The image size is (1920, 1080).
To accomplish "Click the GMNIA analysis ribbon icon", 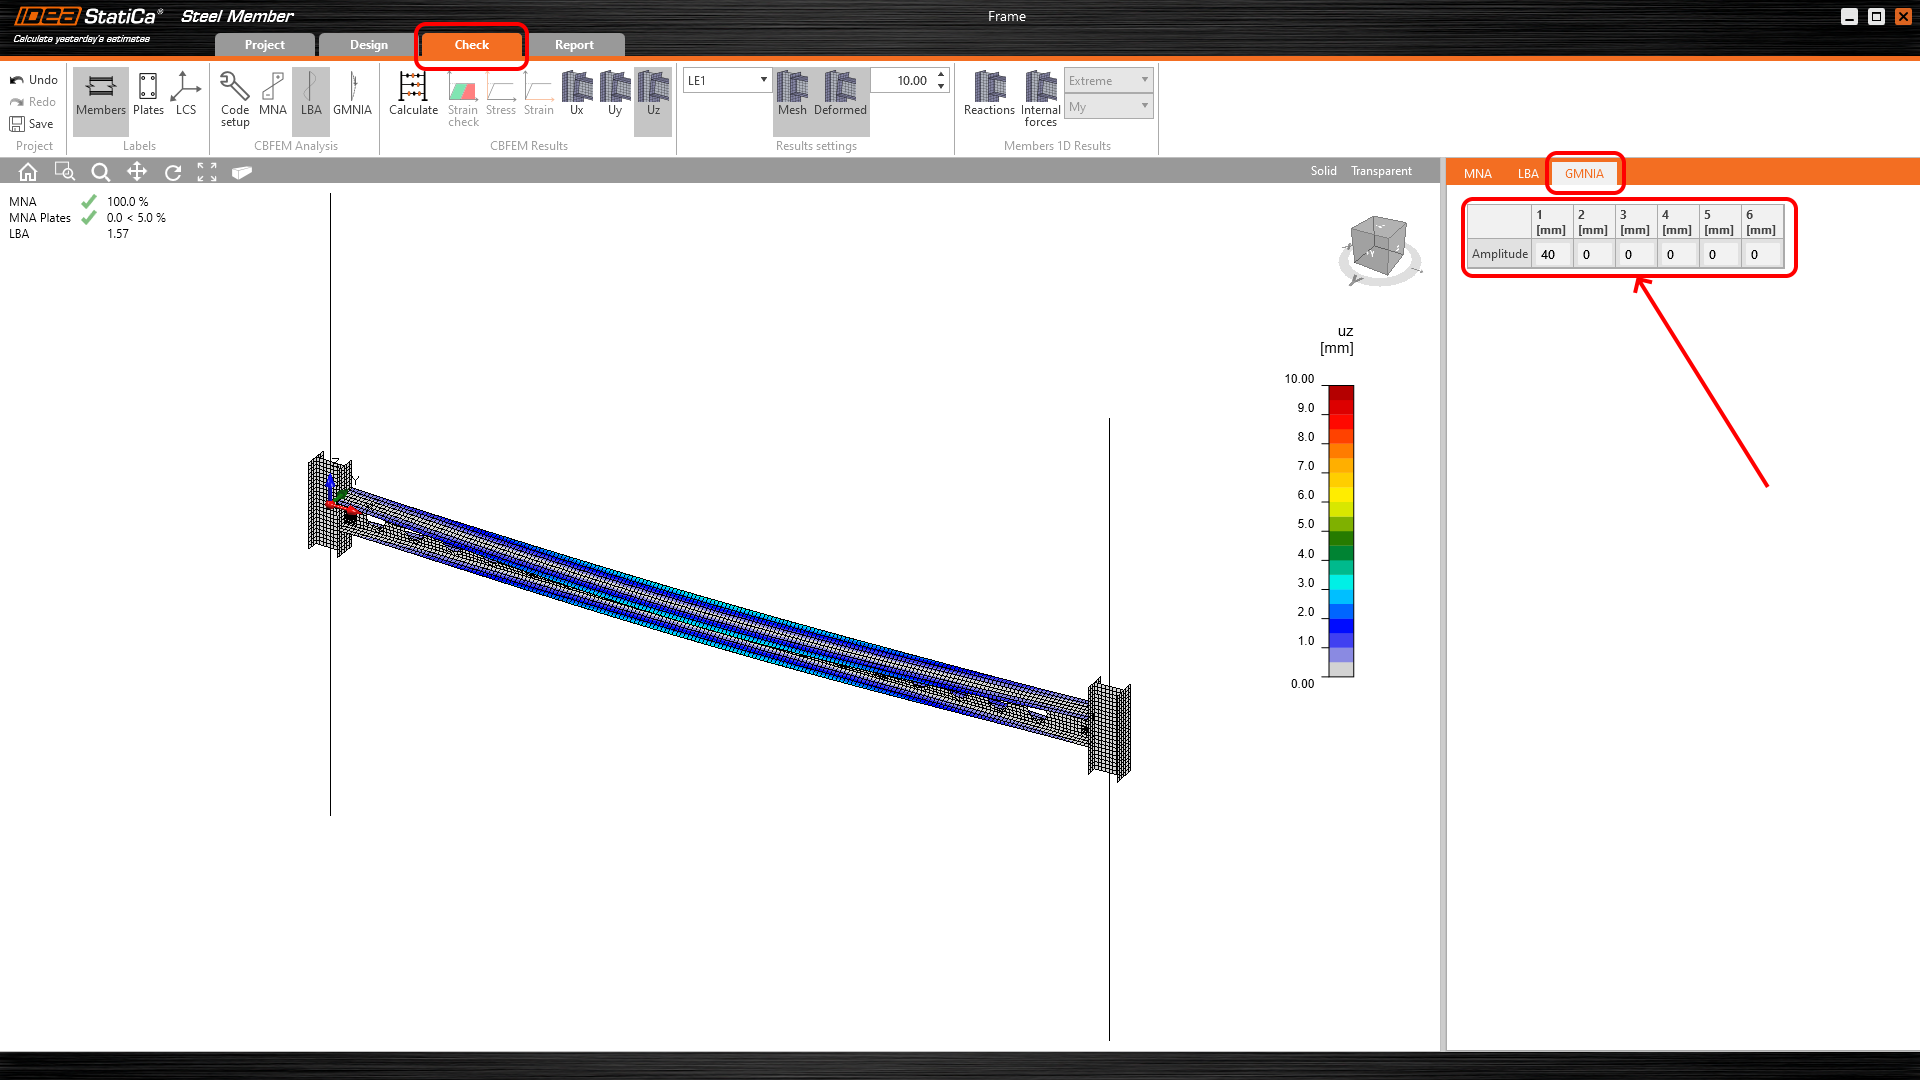I will pyautogui.click(x=352, y=94).
